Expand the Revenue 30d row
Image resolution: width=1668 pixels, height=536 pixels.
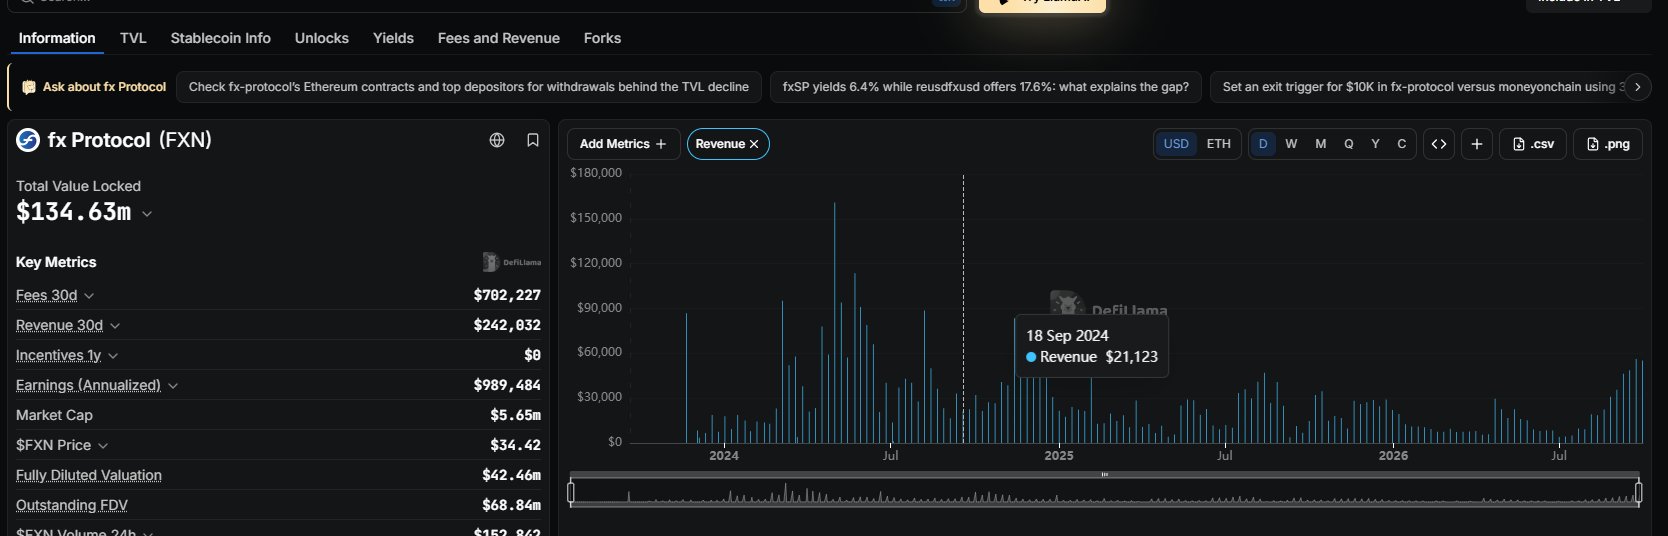pos(115,326)
